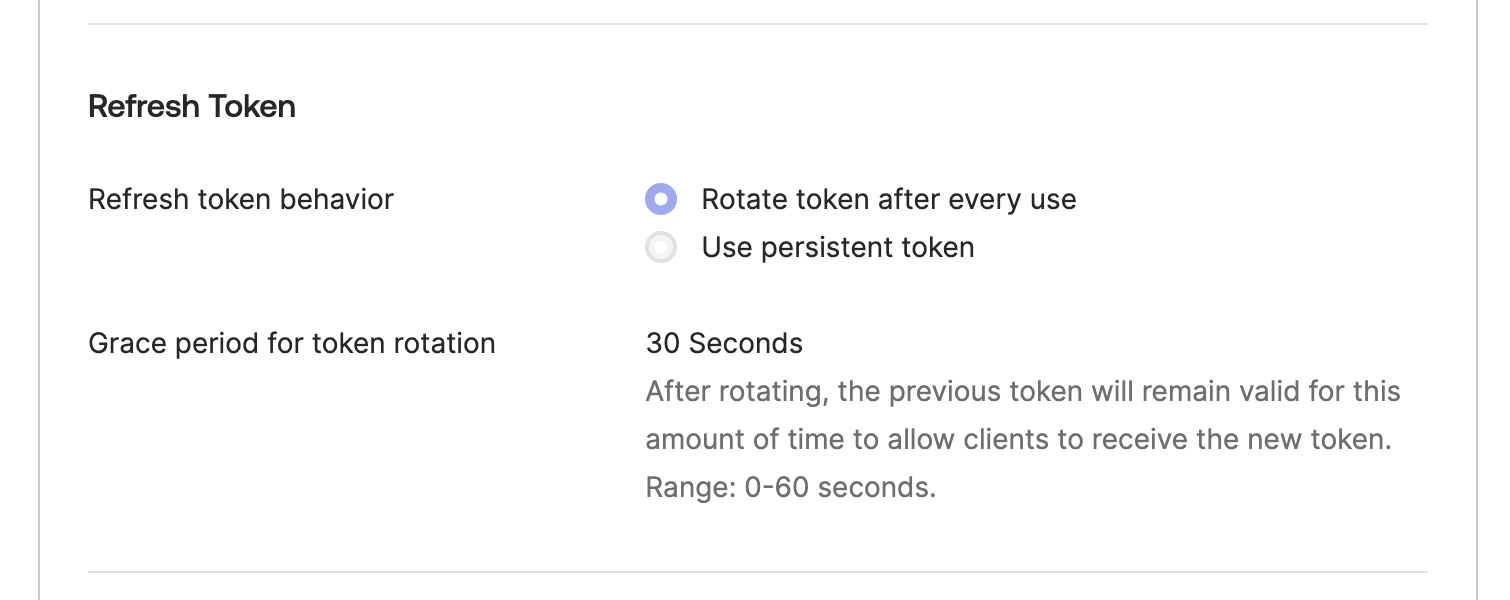Click the word "persistent" in the second radio option

[x=822, y=247]
